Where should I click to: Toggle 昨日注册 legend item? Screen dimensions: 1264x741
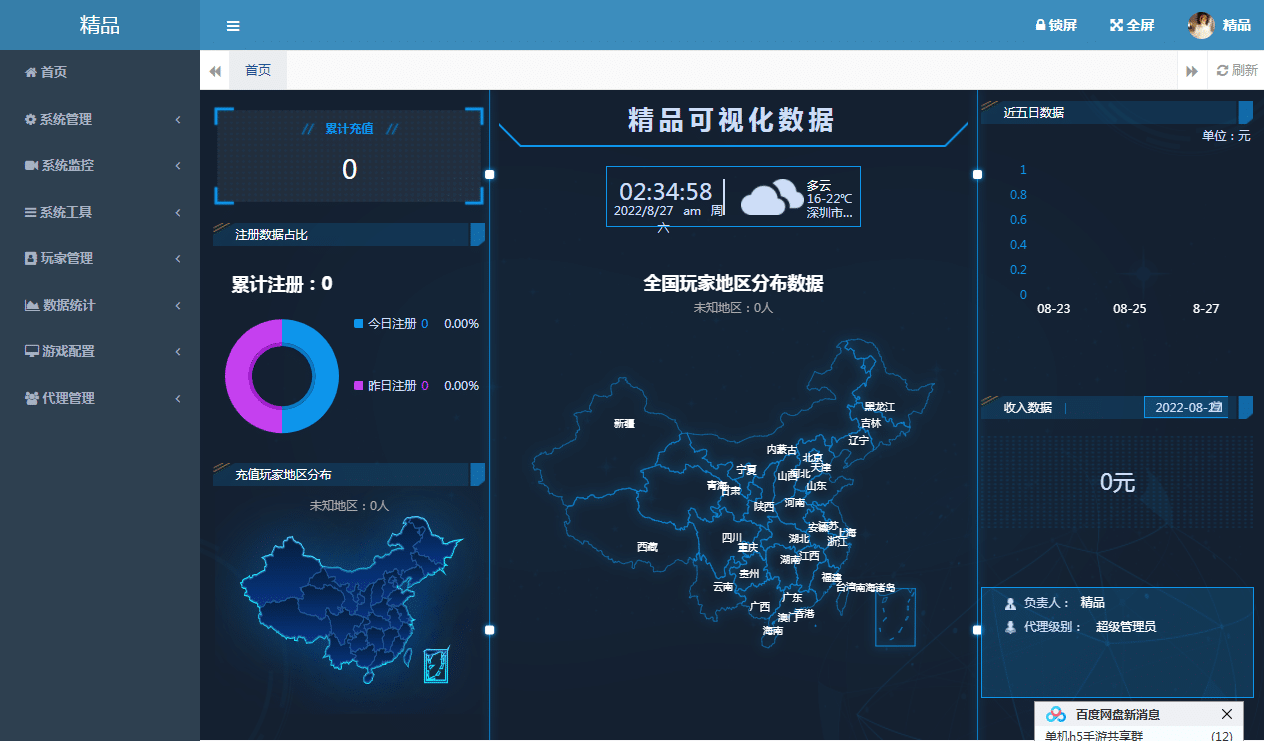(390, 386)
